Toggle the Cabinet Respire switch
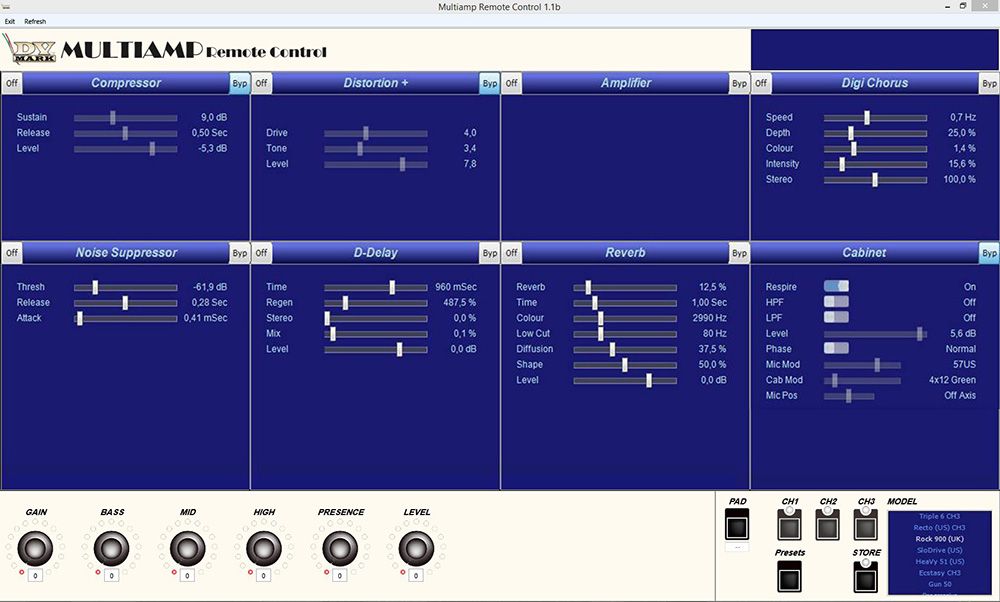The width and height of the screenshot is (1000, 602). (x=836, y=286)
